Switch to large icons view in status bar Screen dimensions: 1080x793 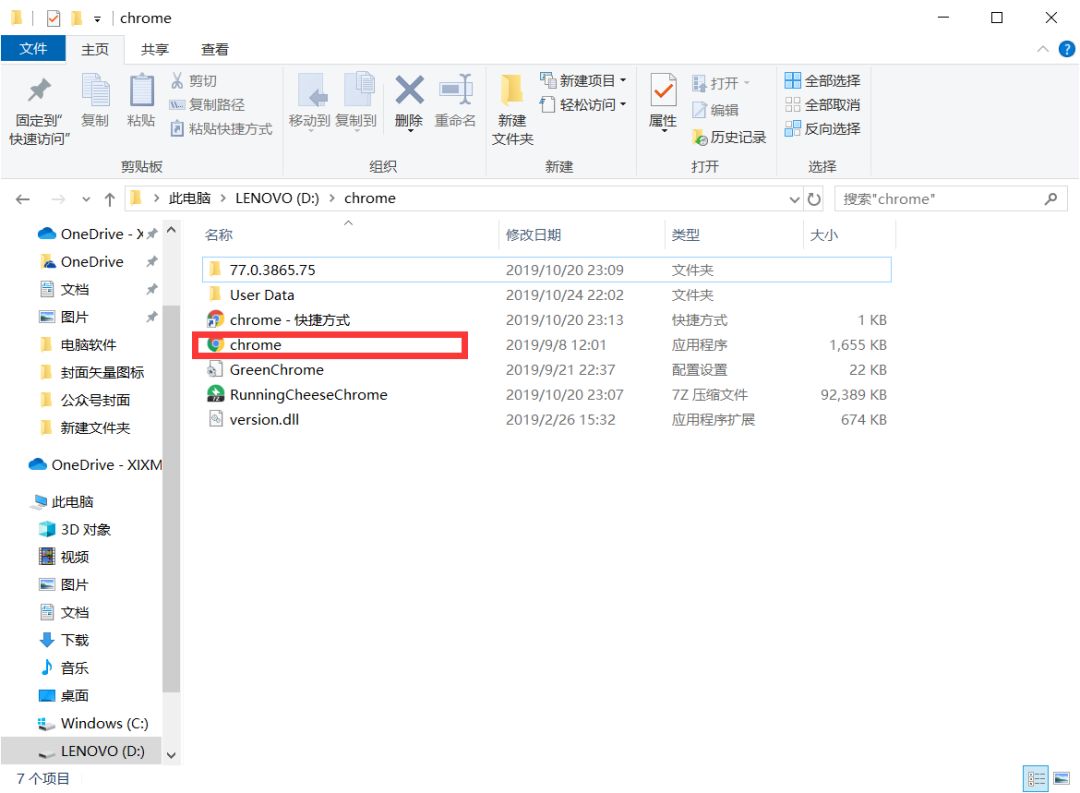point(1061,779)
